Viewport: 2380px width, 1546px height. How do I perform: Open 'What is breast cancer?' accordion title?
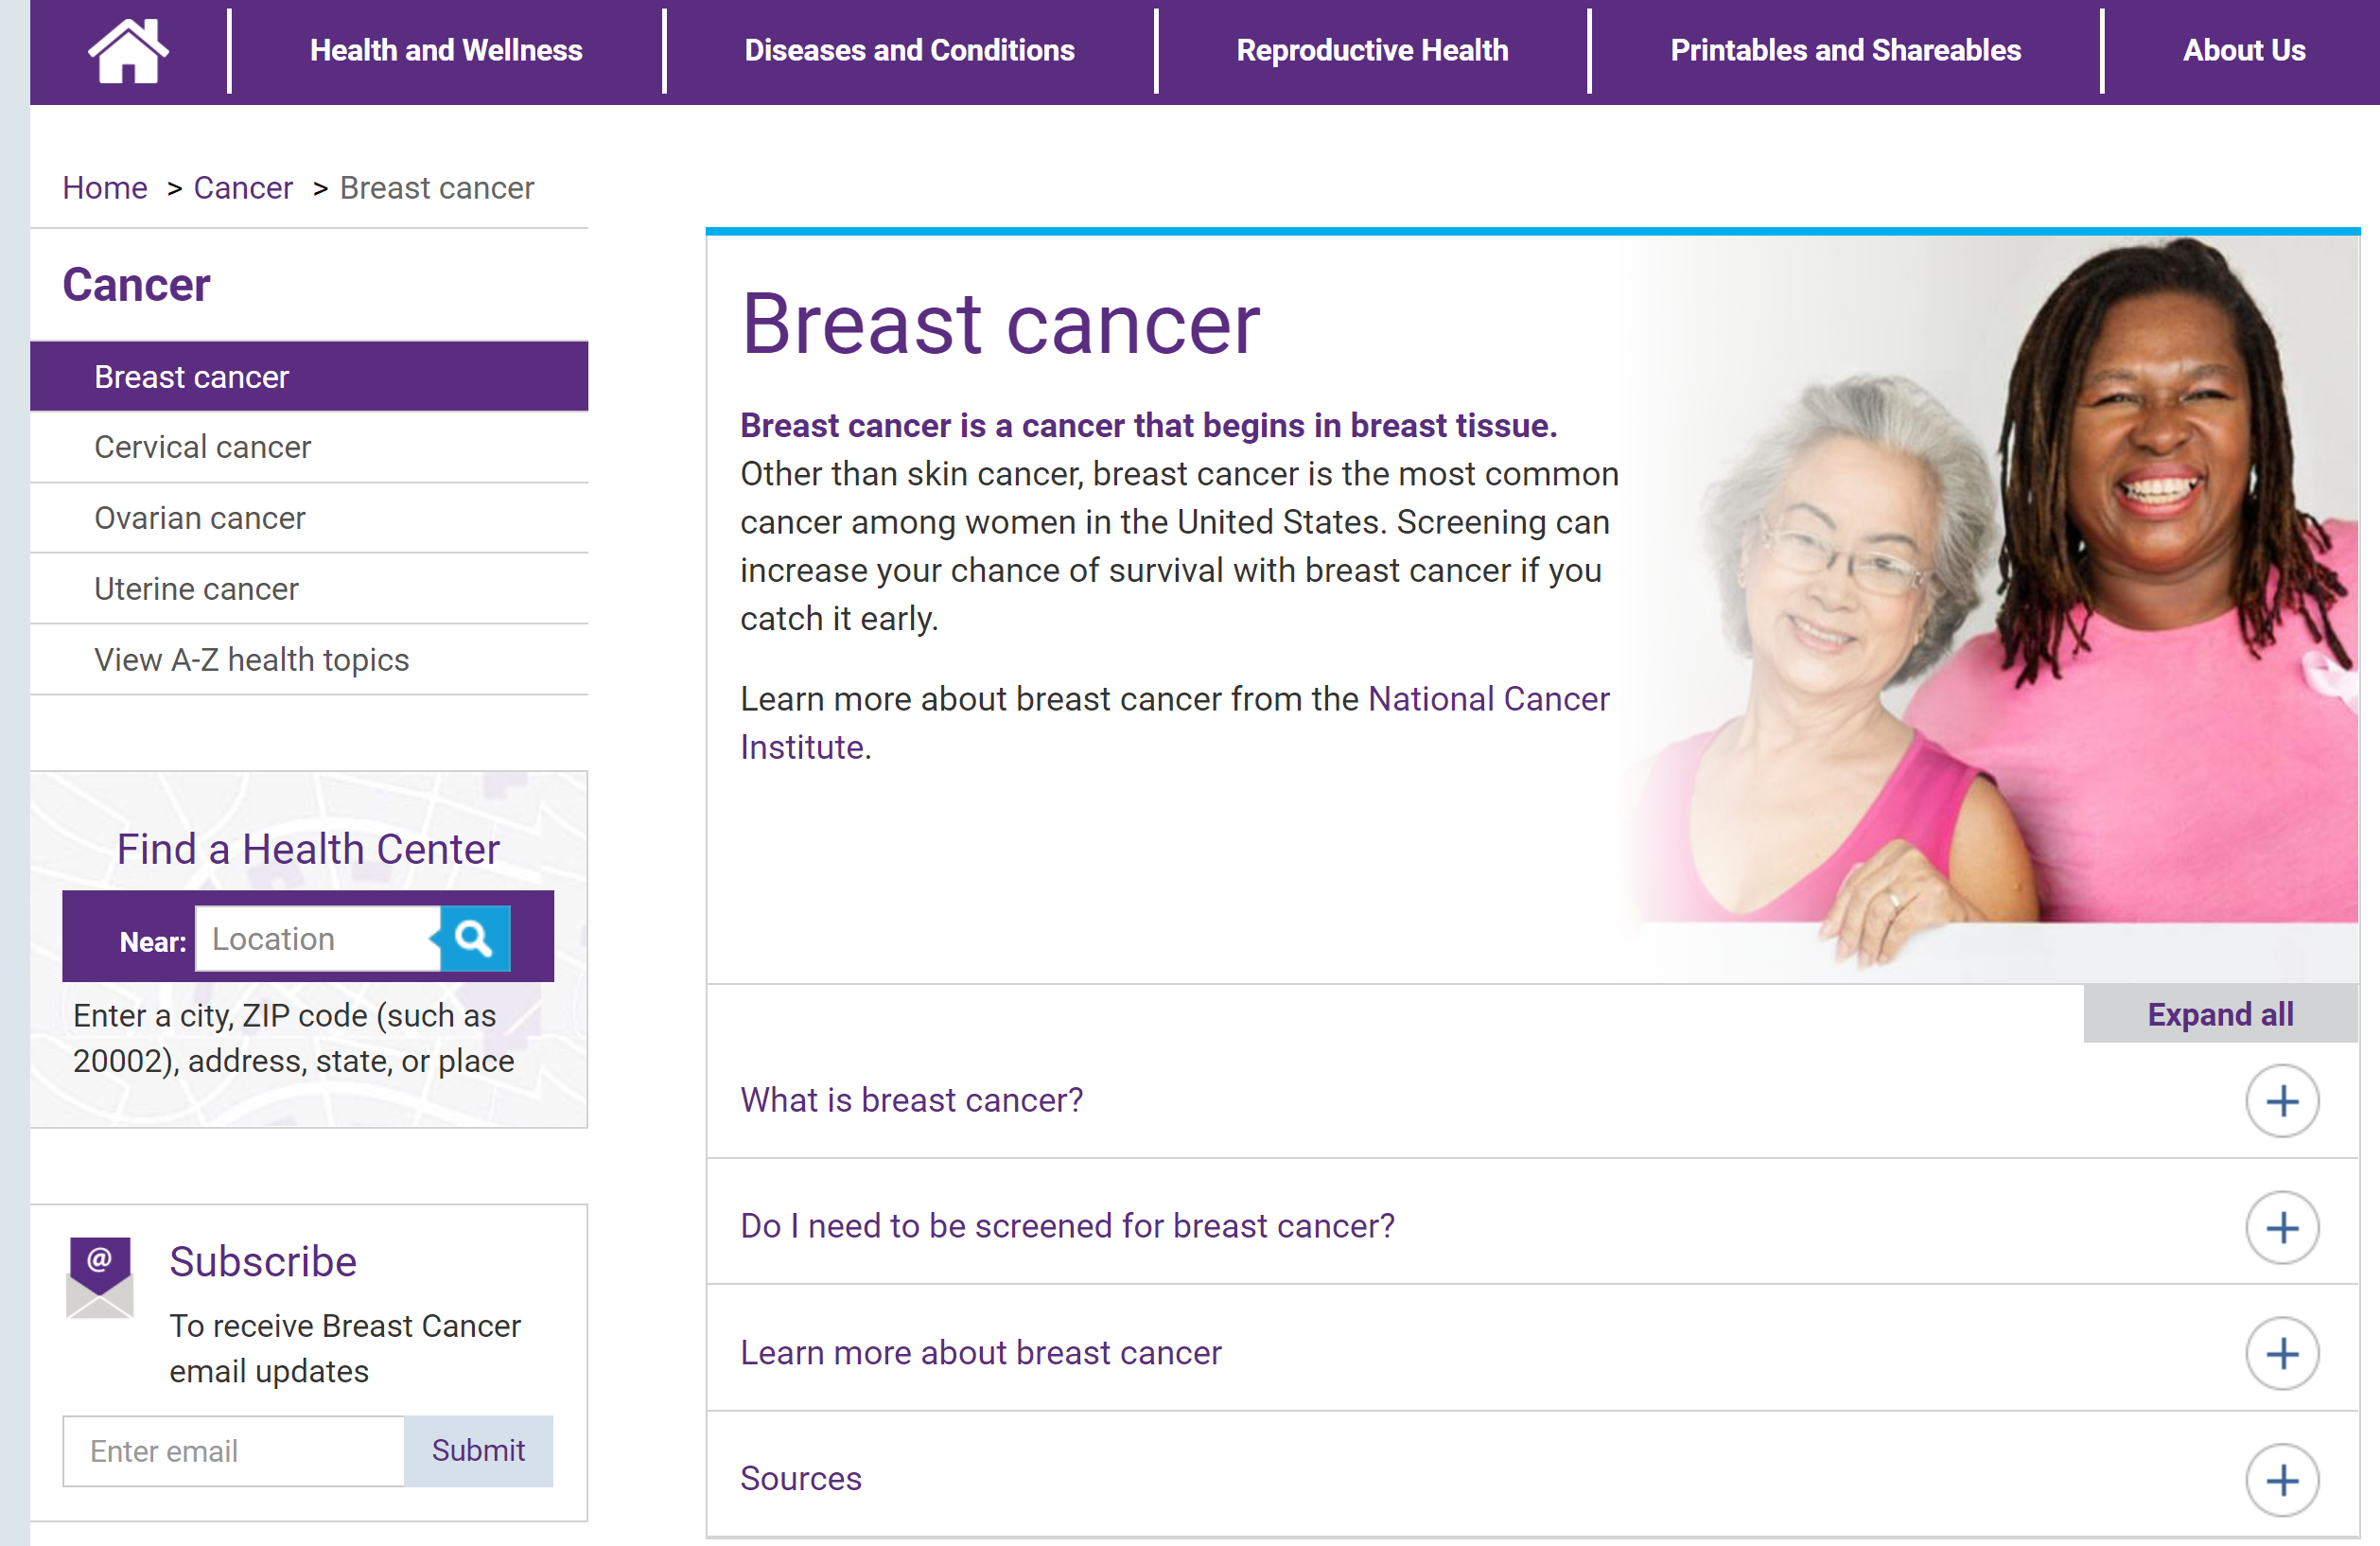[911, 1100]
